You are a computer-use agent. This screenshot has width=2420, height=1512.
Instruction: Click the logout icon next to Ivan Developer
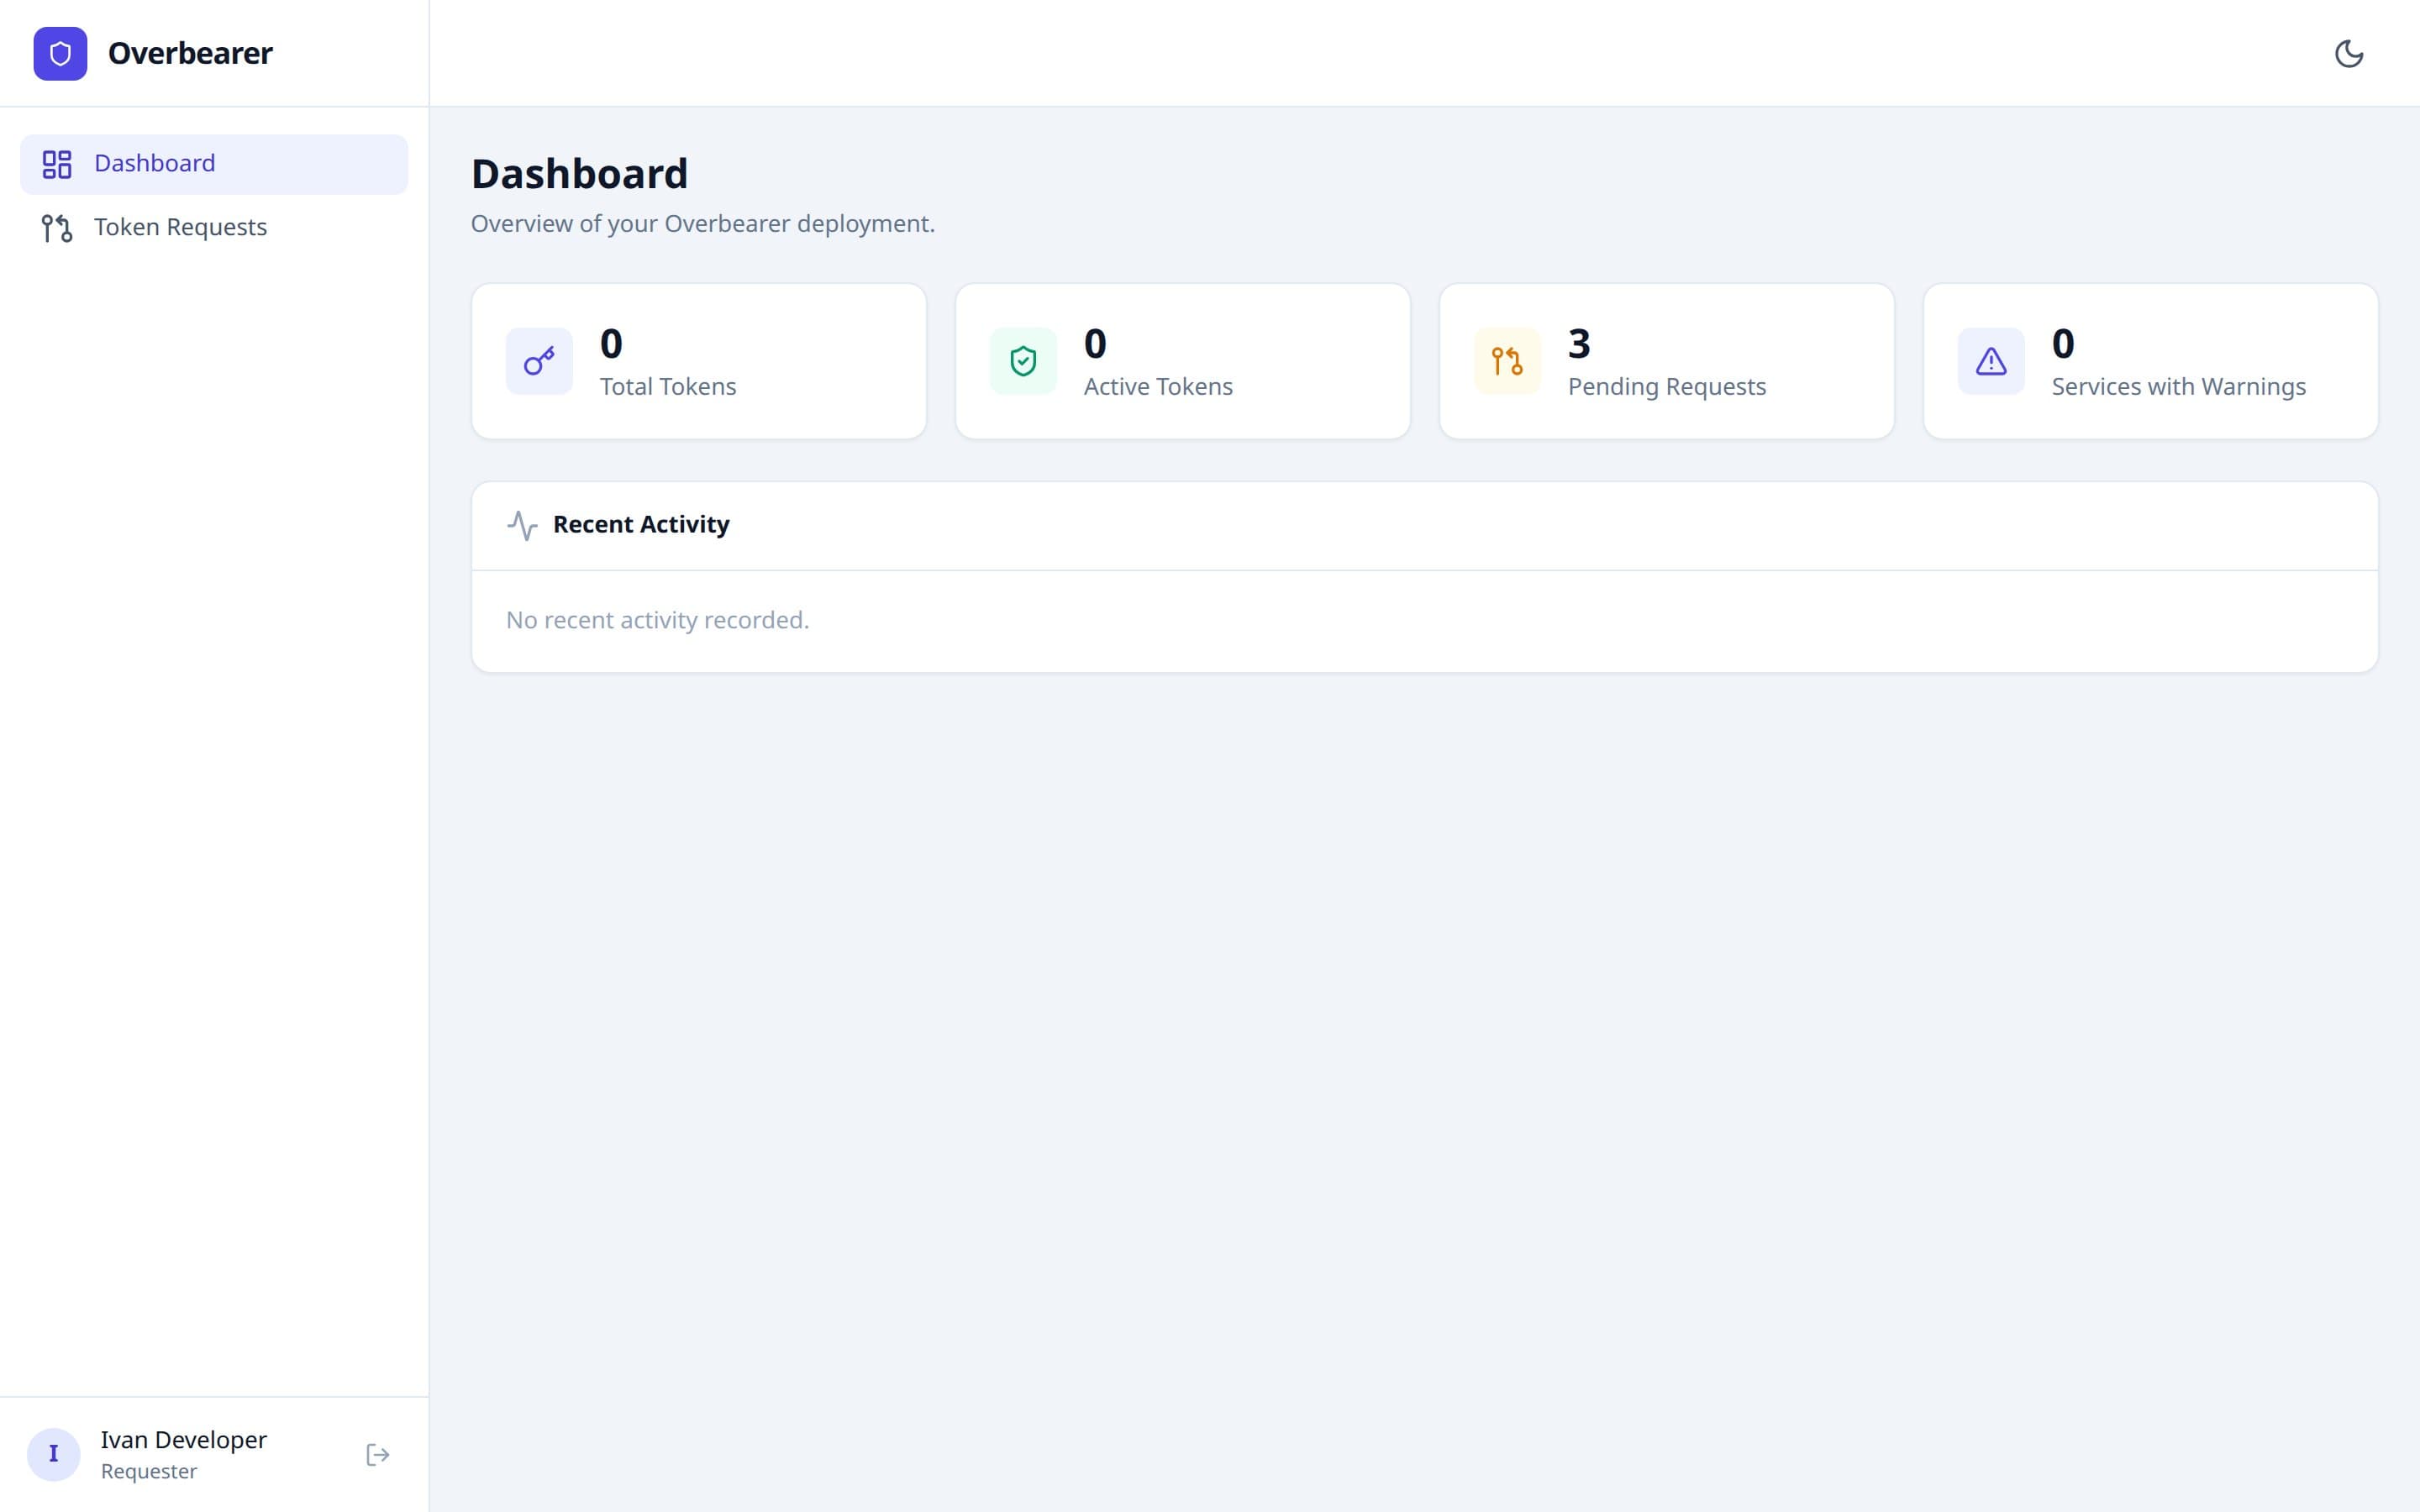pos(377,1454)
